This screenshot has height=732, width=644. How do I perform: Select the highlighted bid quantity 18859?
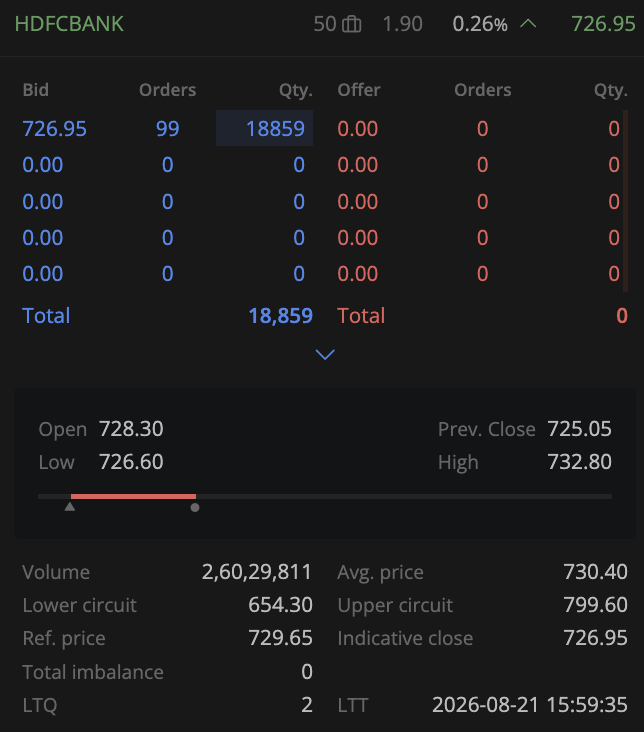click(x=264, y=128)
